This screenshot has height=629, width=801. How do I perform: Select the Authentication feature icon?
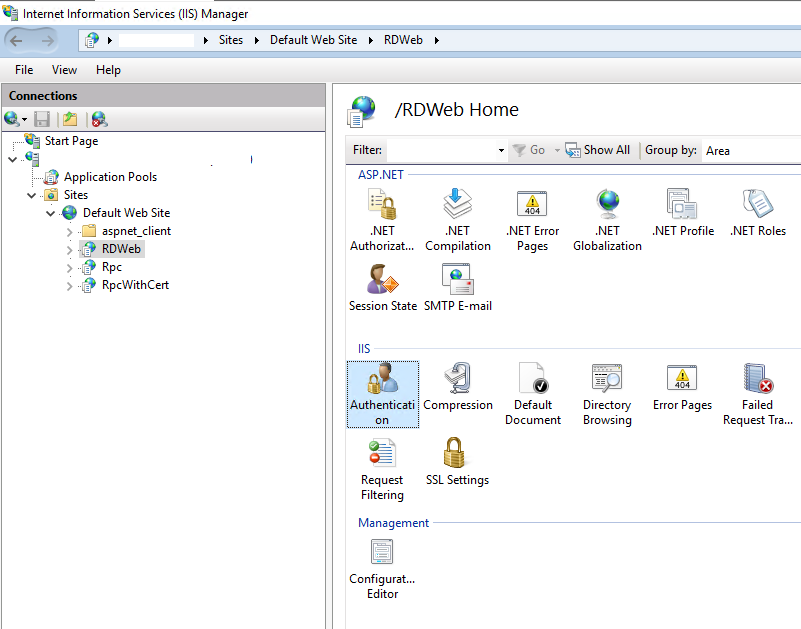(x=383, y=394)
